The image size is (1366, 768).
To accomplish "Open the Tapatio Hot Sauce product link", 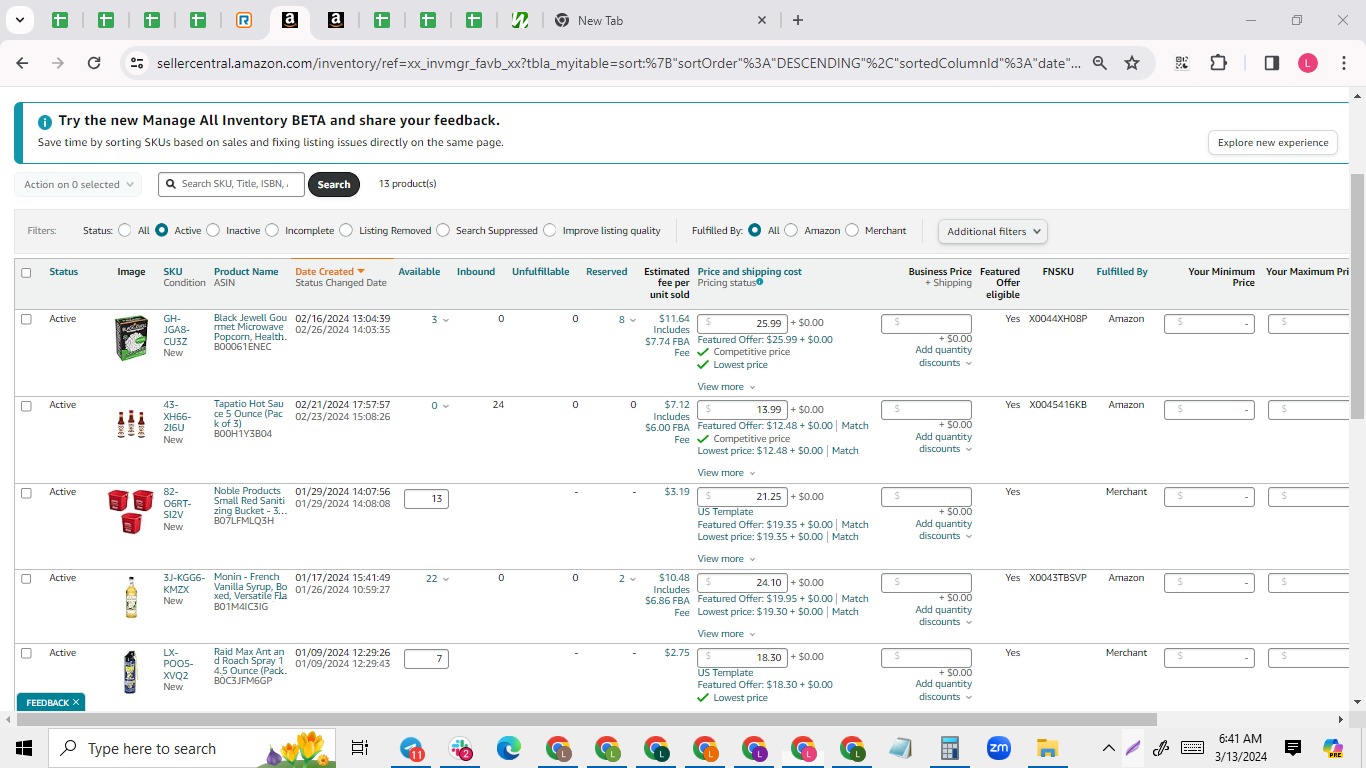I will pyautogui.click(x=249, y=416).
